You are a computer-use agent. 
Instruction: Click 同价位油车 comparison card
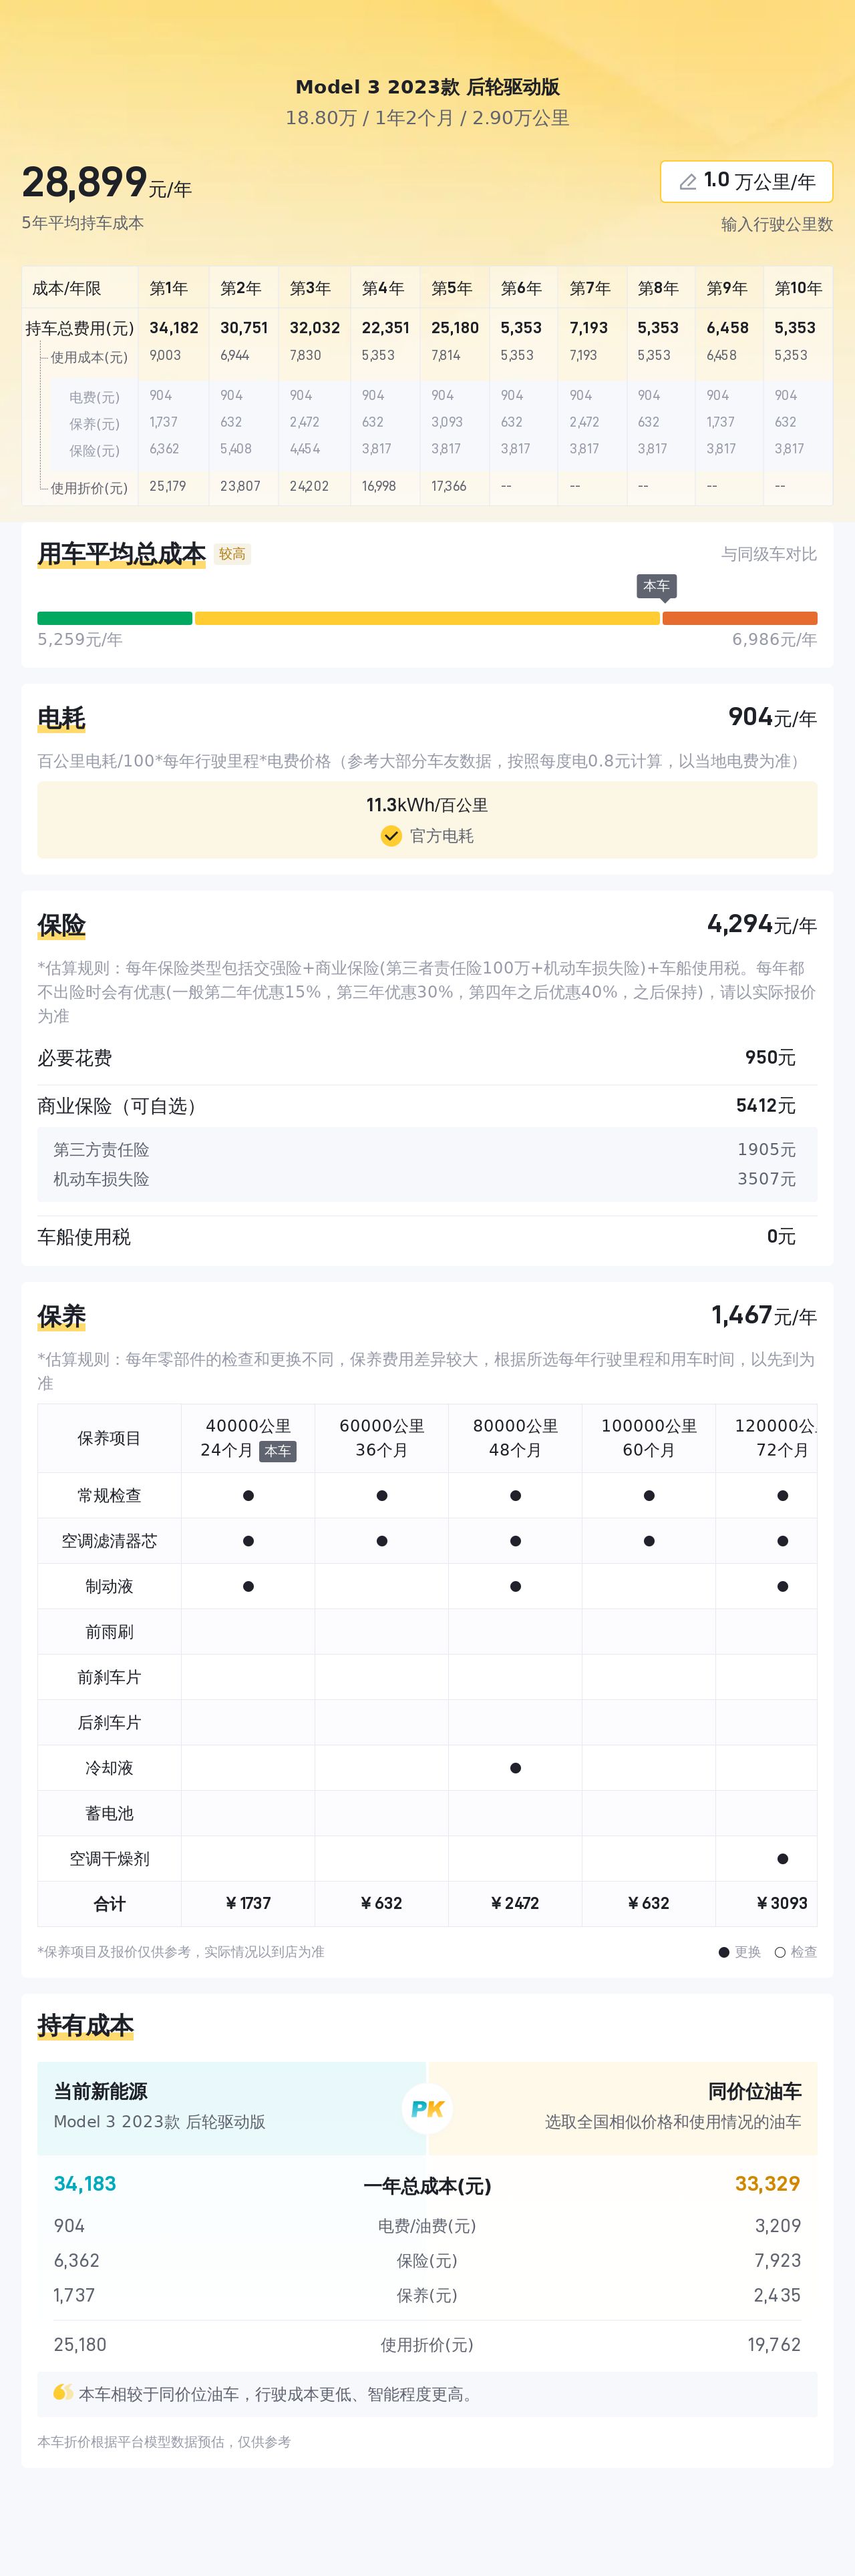(623, 2108)
